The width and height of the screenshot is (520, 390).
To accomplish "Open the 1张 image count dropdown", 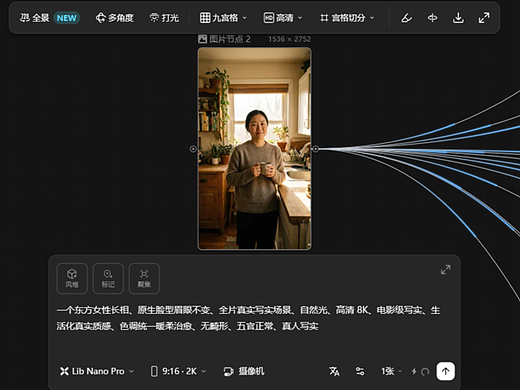I will click(391, 371).
